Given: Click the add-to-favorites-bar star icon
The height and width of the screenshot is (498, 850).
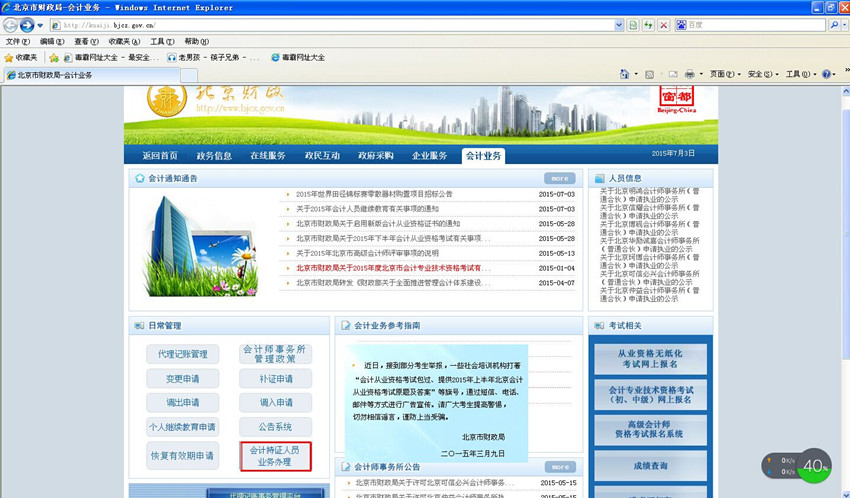Looking at the screenshot, I should coord(54,57).
